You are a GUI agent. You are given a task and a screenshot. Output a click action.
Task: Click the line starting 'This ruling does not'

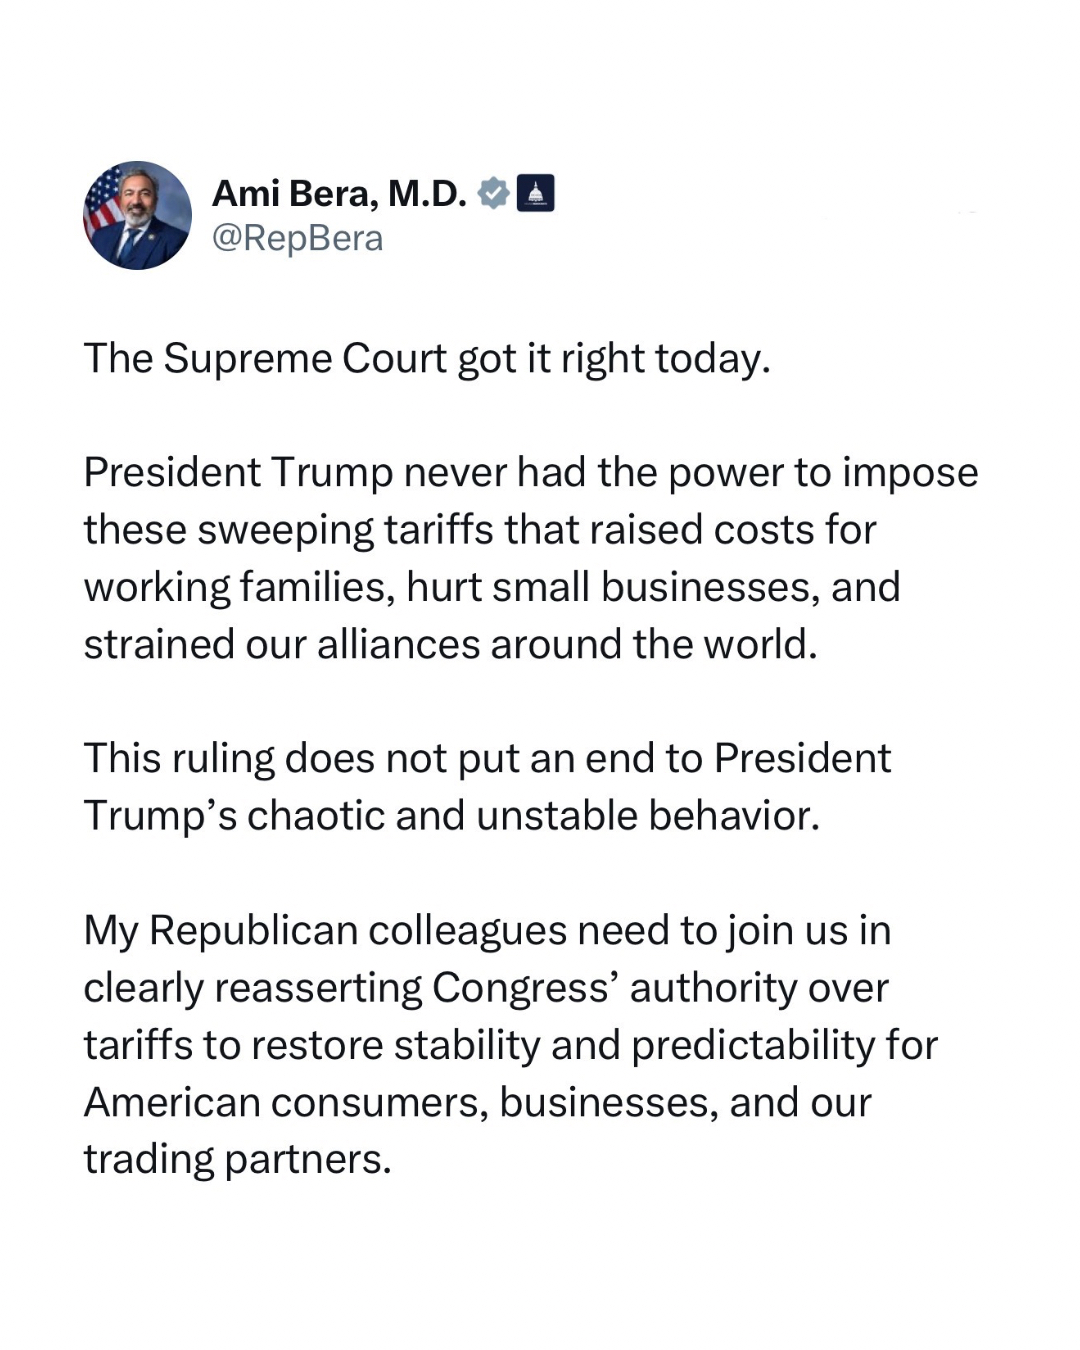click(486, 759)
